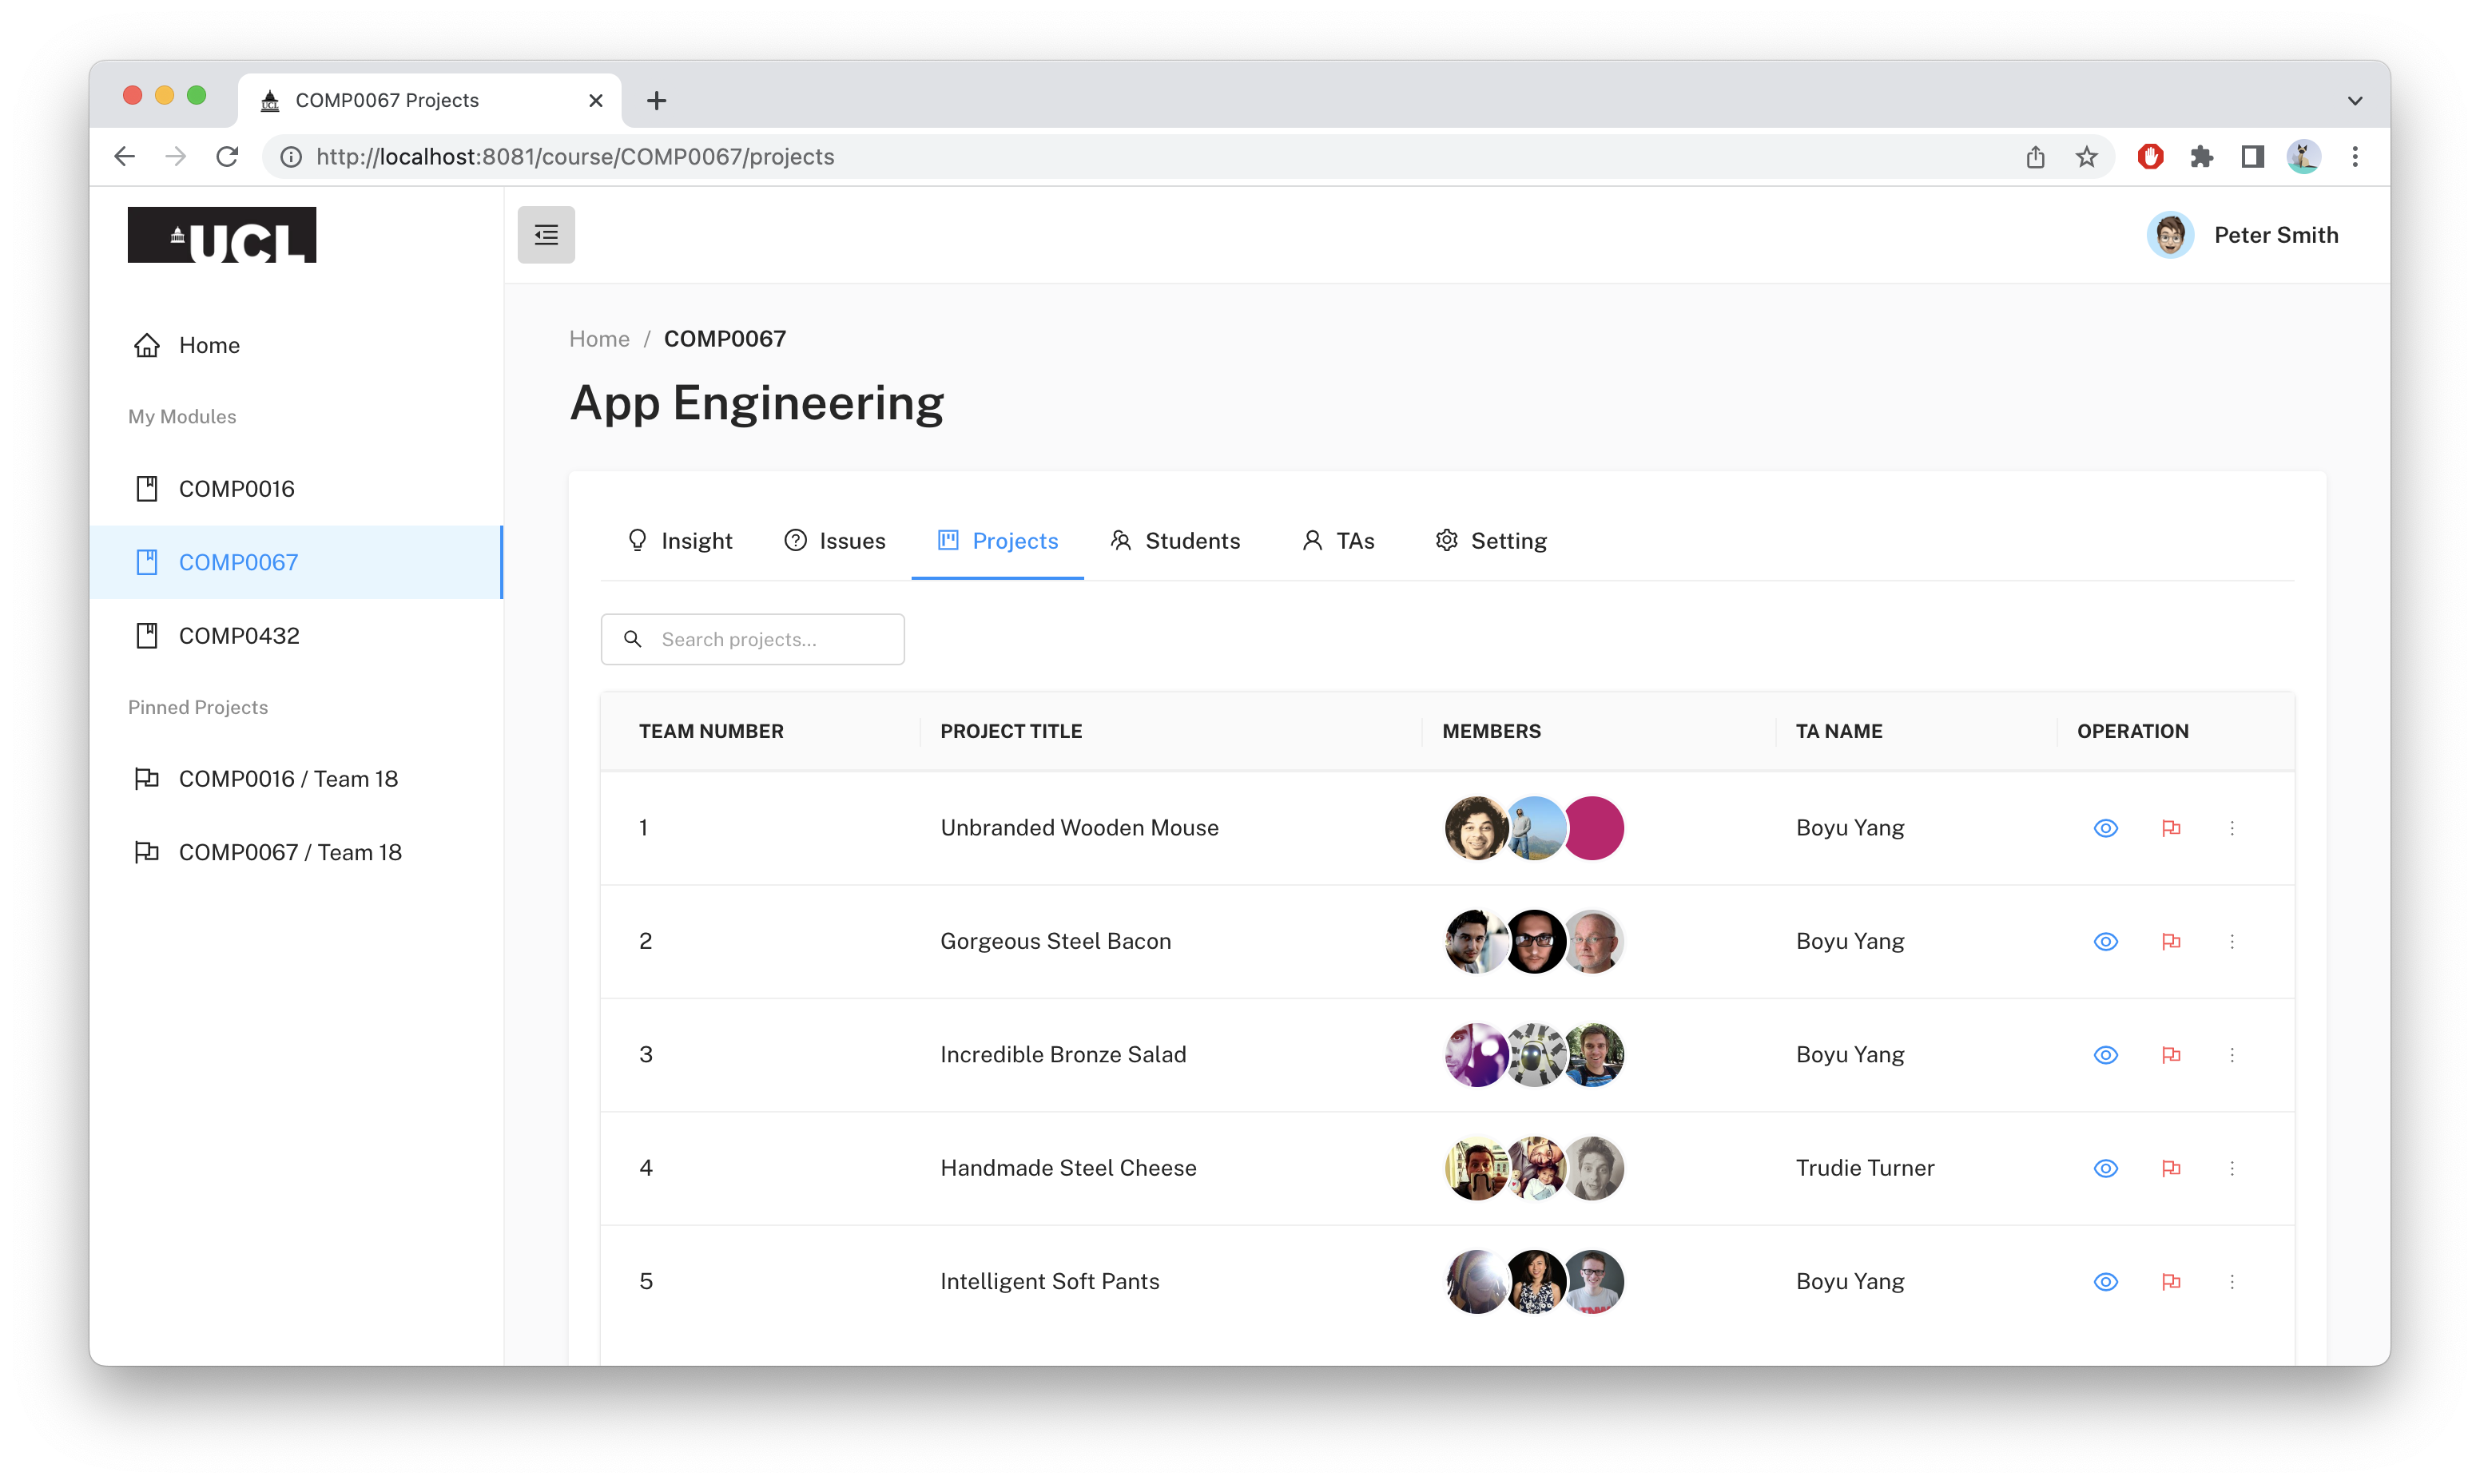Viewport: 2480px width, 1484px height.
Task: Open Peter Smith user menu
Action: (2242, 235)
